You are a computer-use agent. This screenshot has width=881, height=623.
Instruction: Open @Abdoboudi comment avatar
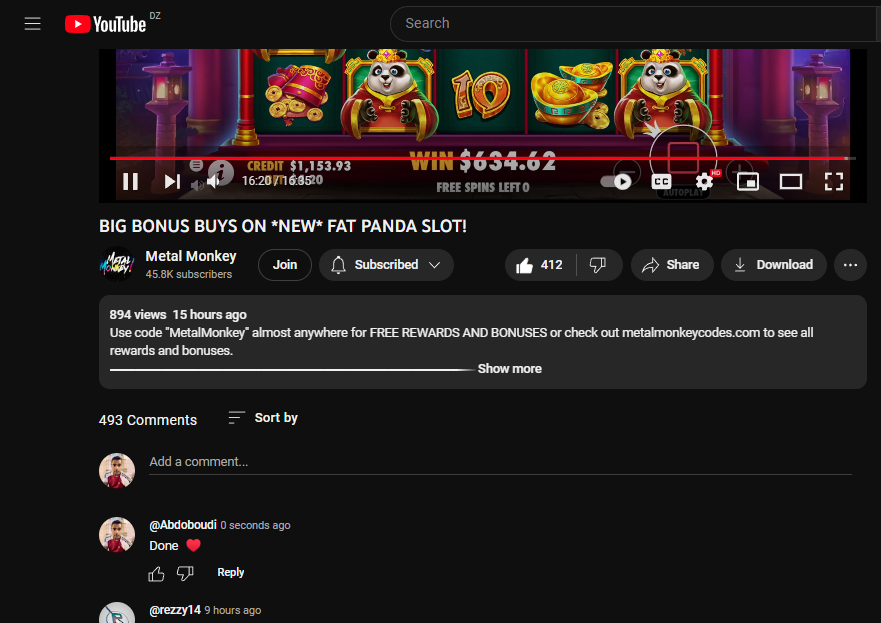[x=117, y=535]
